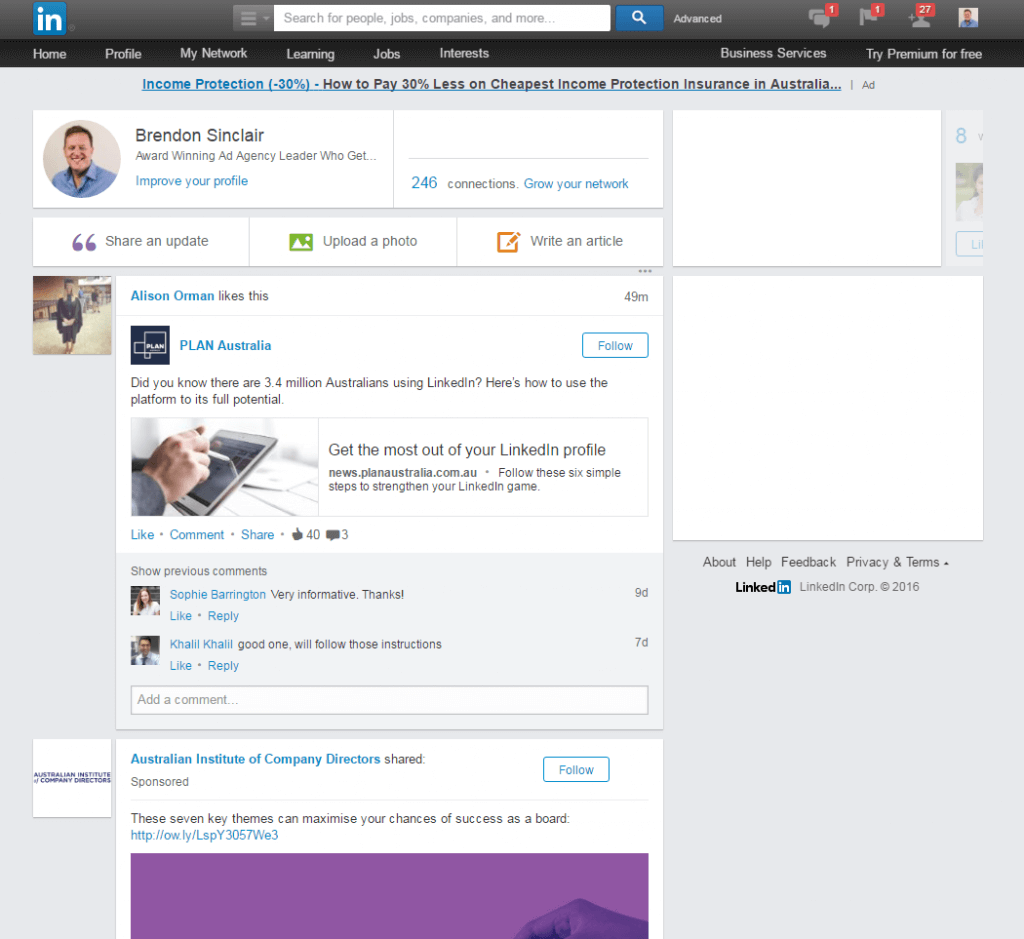
Task: Click the blue search magnifier button
Action: (639, 18)
